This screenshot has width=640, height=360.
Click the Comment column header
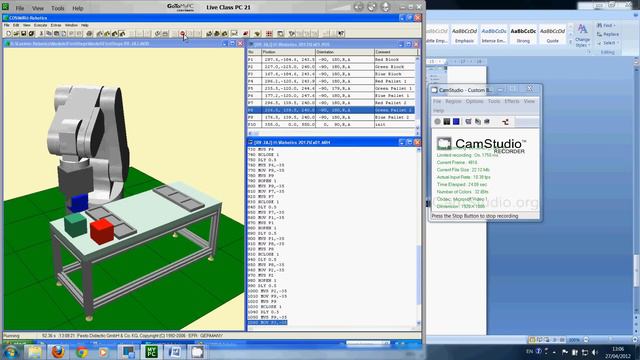(395, 52)
